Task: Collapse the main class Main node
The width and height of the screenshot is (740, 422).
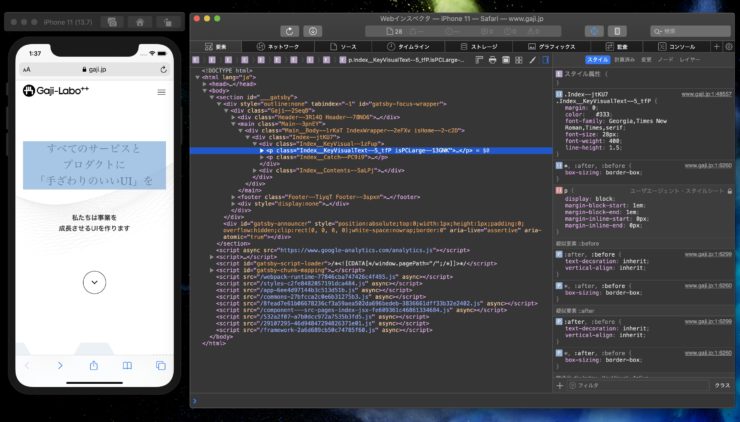Action: click(233, 124)
